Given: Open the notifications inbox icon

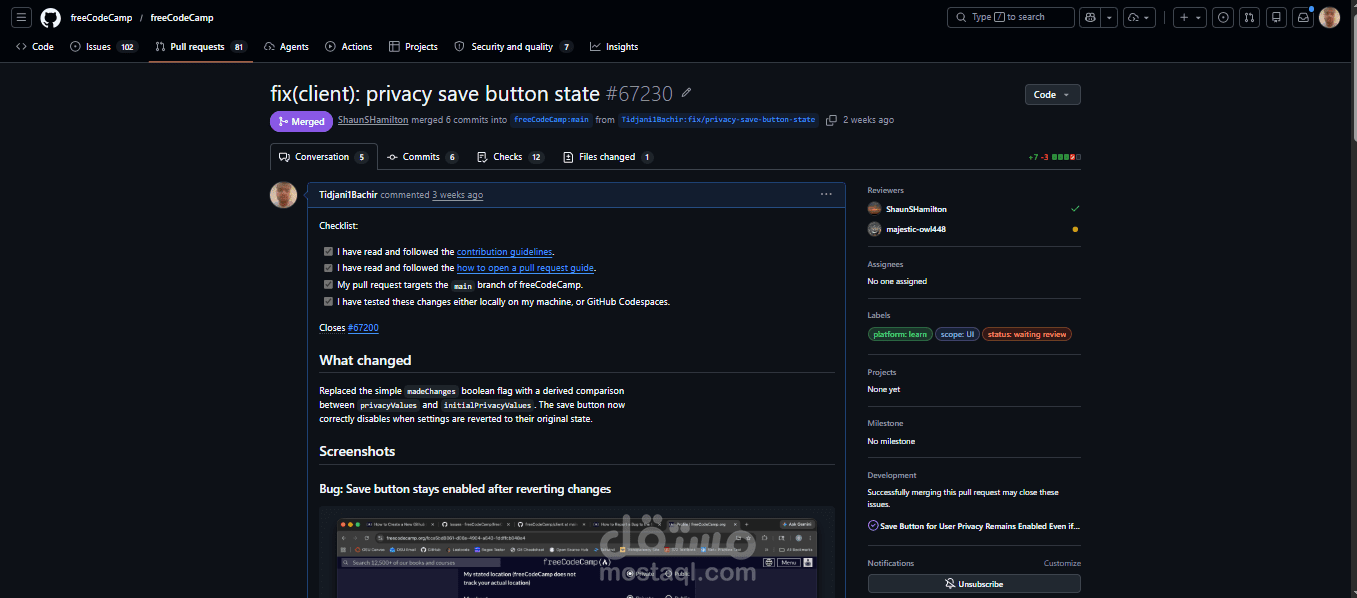Looking at the screenshot, I should coord(1303,17).
